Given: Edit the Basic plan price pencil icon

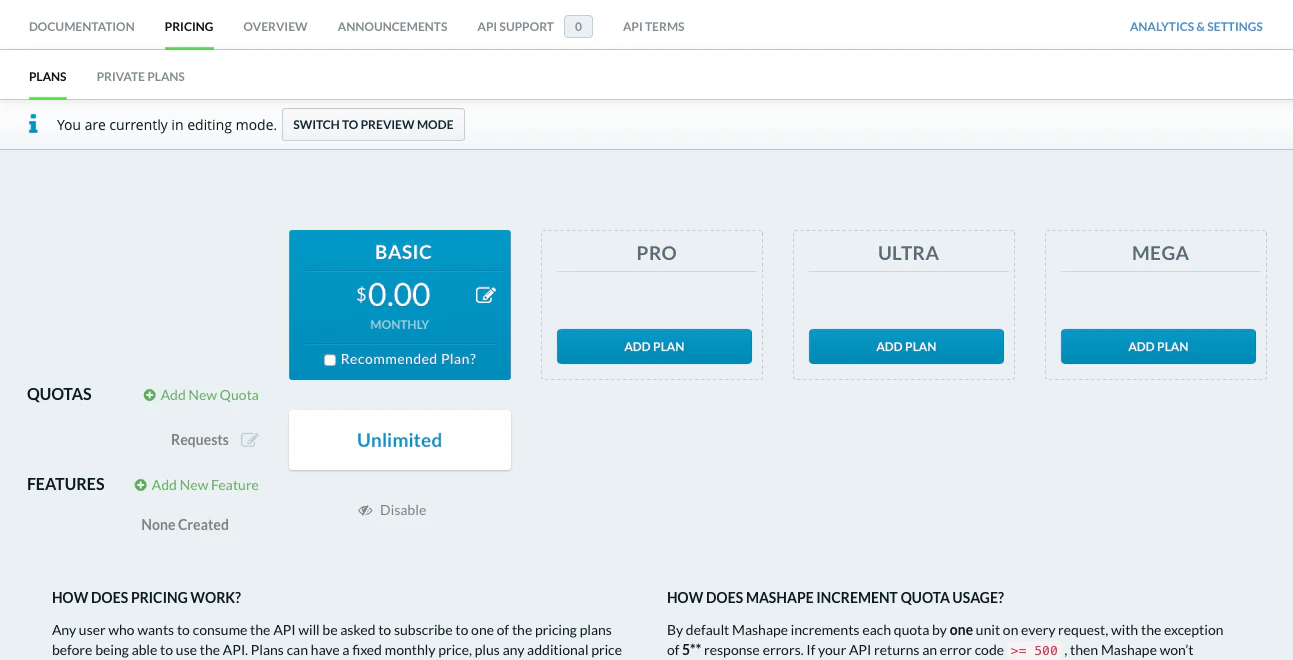Looking at the screenshot, I should tap(485, 295).
